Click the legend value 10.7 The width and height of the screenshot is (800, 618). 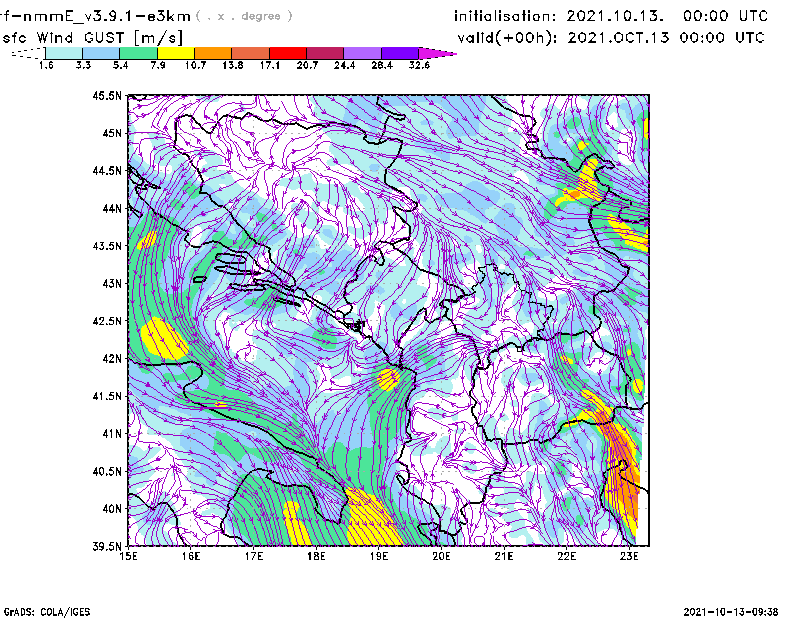point(195,65)
